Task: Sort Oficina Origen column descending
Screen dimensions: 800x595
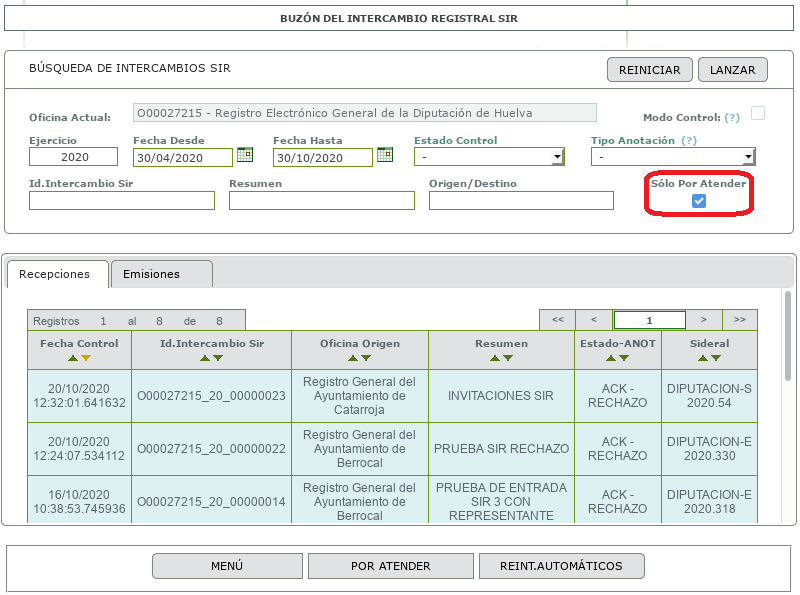Action: 366,358
